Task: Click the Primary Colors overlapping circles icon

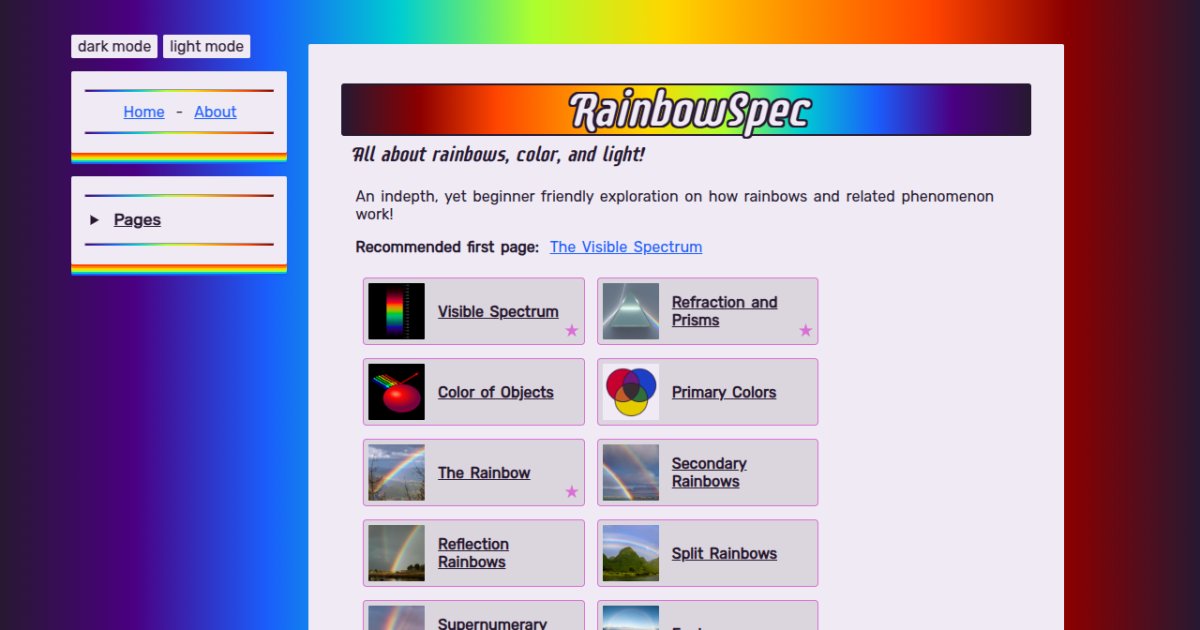Action: click(x=631, y=392)
